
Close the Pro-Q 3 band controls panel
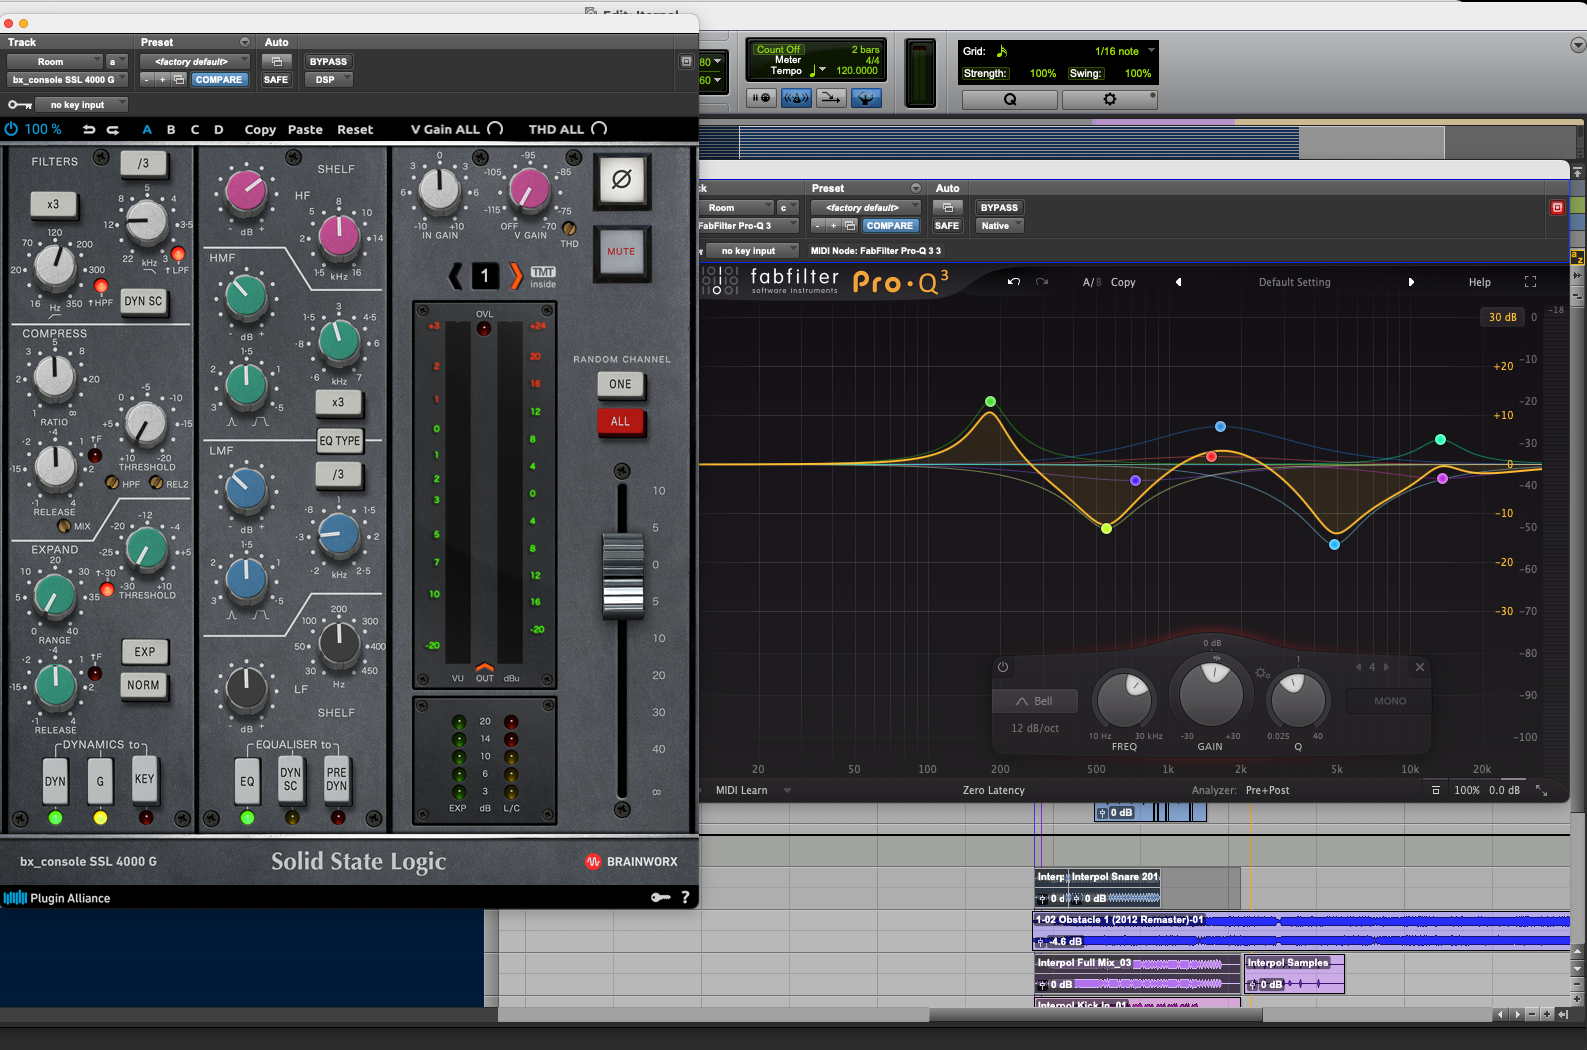(1420, 667)
